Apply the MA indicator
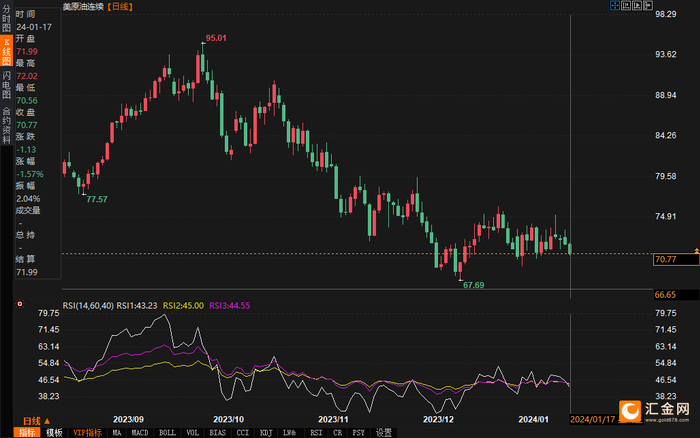 (x=117, y=433)
